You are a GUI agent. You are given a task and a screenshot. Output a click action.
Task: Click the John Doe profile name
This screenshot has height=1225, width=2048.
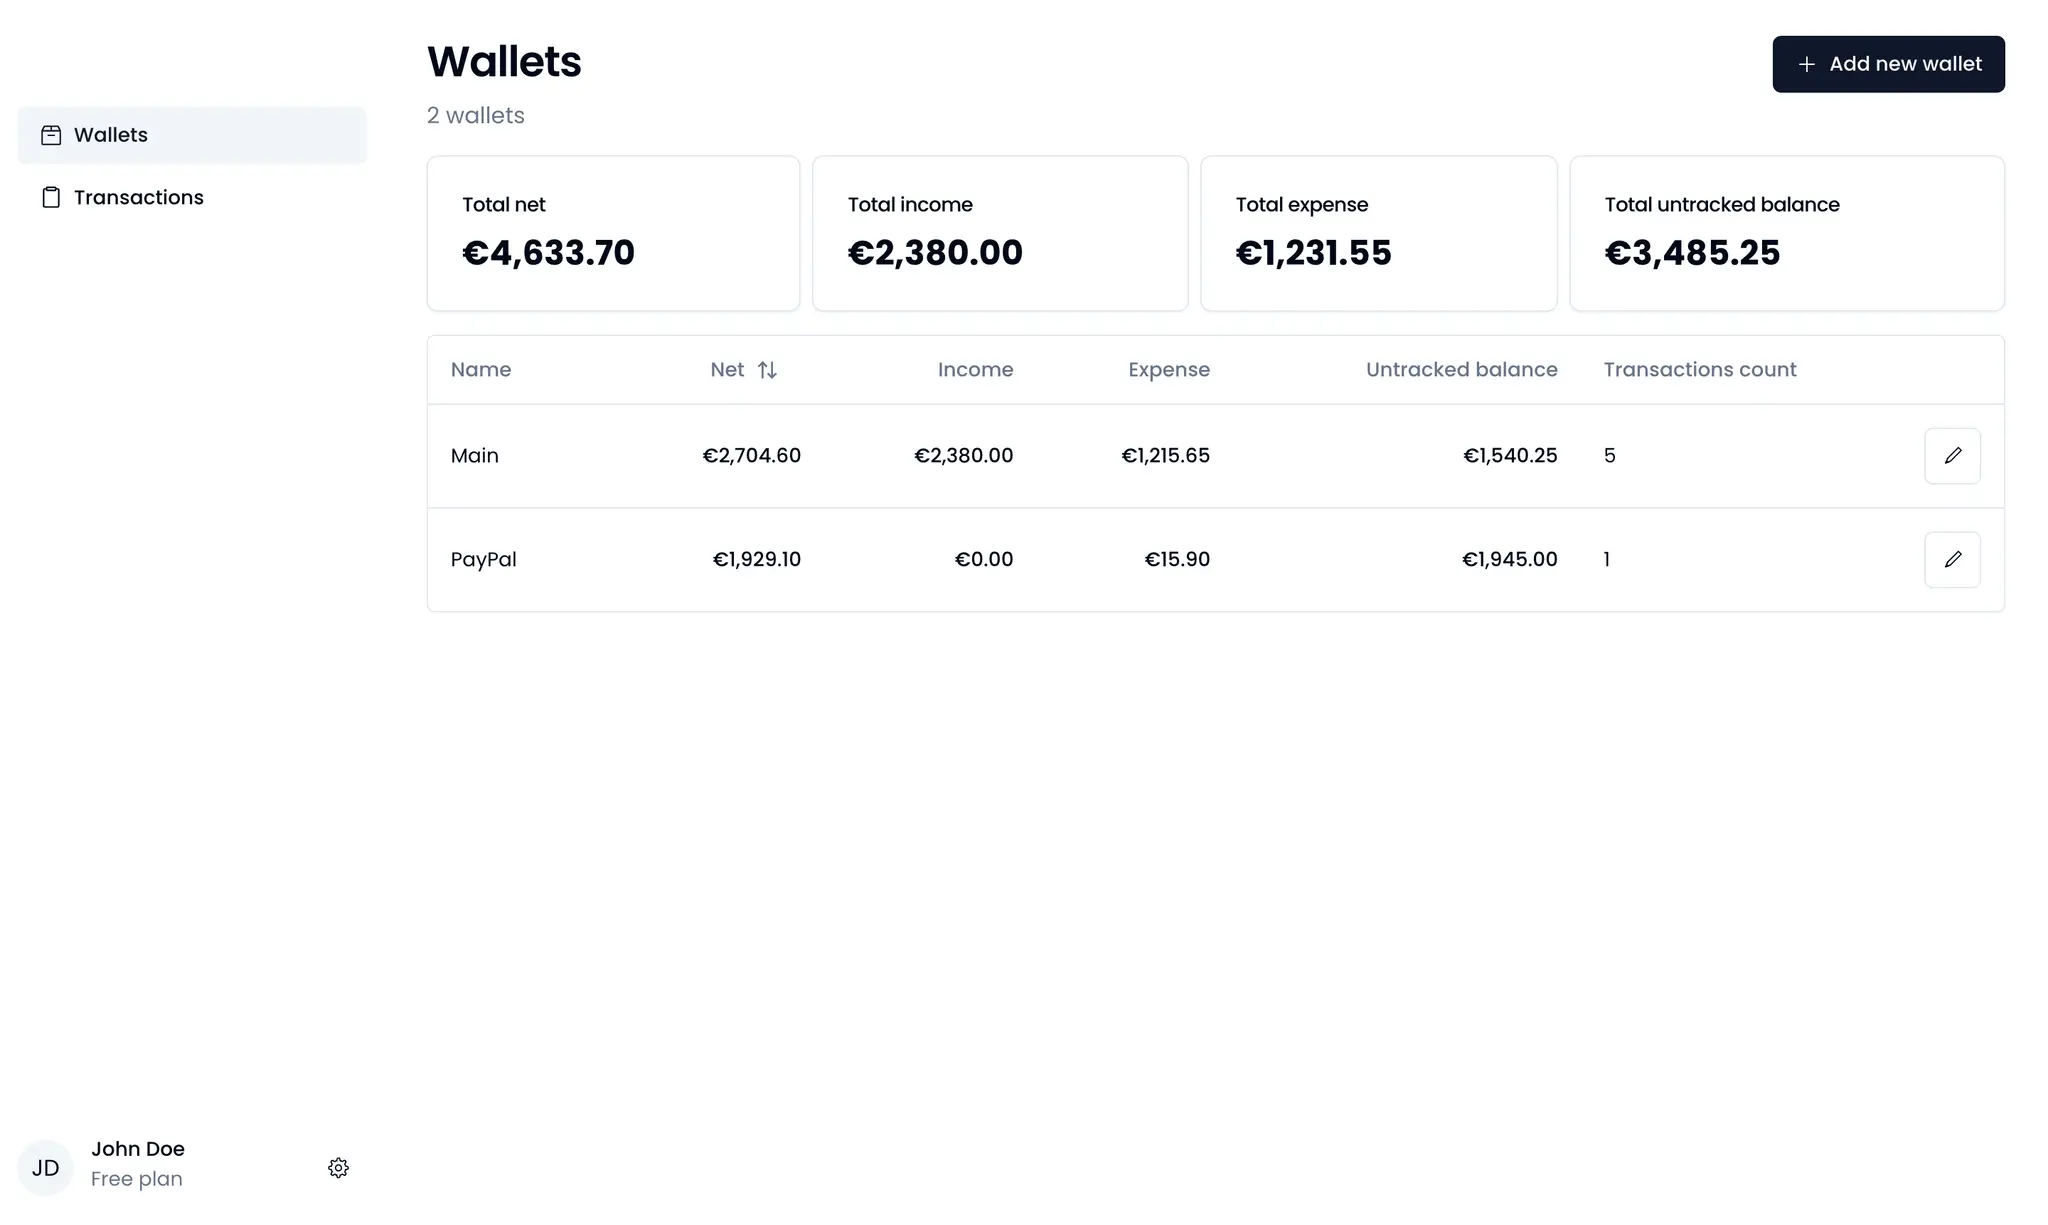pyautogui.click(x=138, y=1149)
